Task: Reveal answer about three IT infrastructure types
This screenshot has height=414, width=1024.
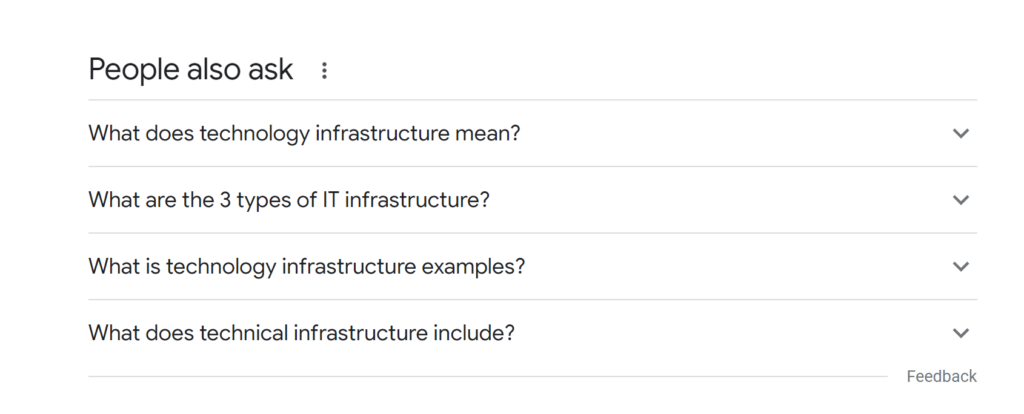Action: [x=532, y=200]
